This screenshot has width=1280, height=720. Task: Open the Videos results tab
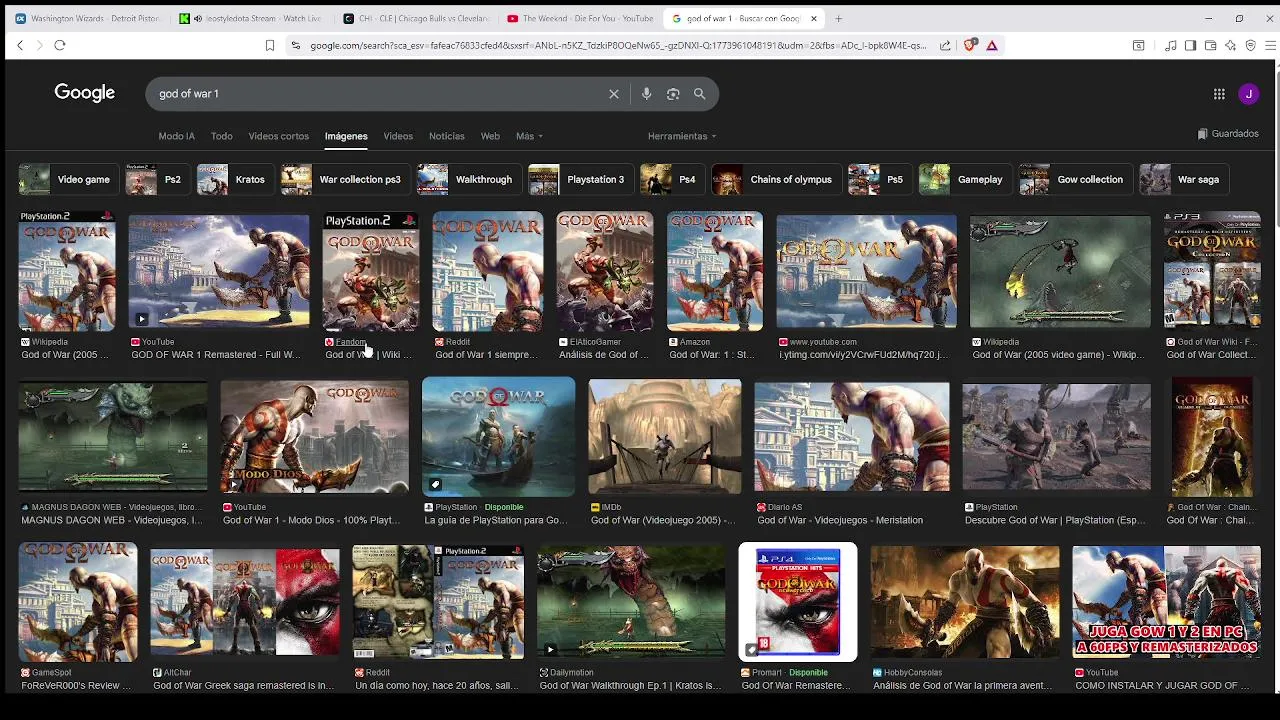pyautogui.click(x=398, y=136)
